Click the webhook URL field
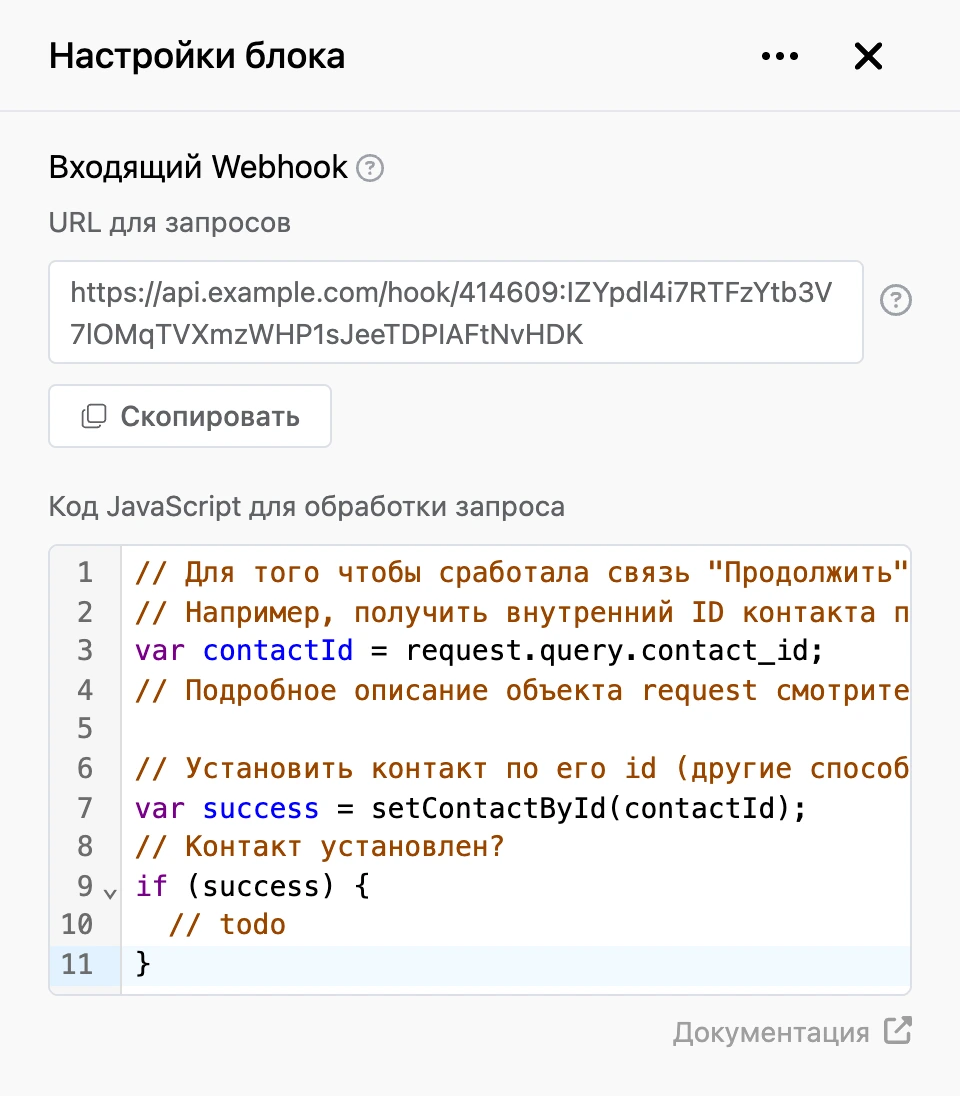 [x=456, y=312]
